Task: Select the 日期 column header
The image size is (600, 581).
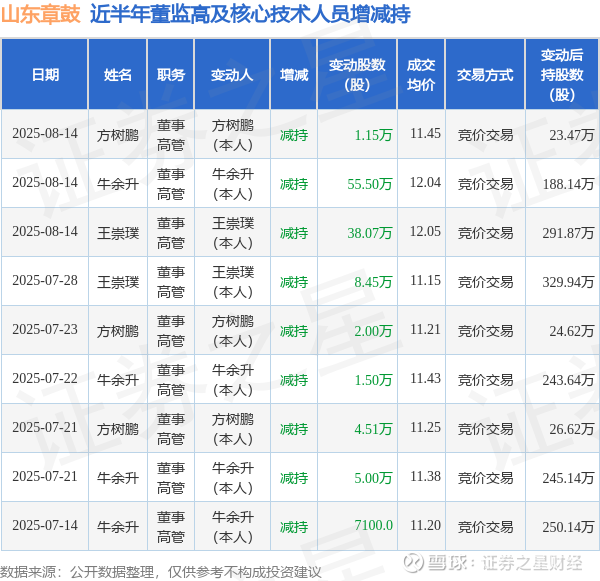Action: [x=45, y=74]
